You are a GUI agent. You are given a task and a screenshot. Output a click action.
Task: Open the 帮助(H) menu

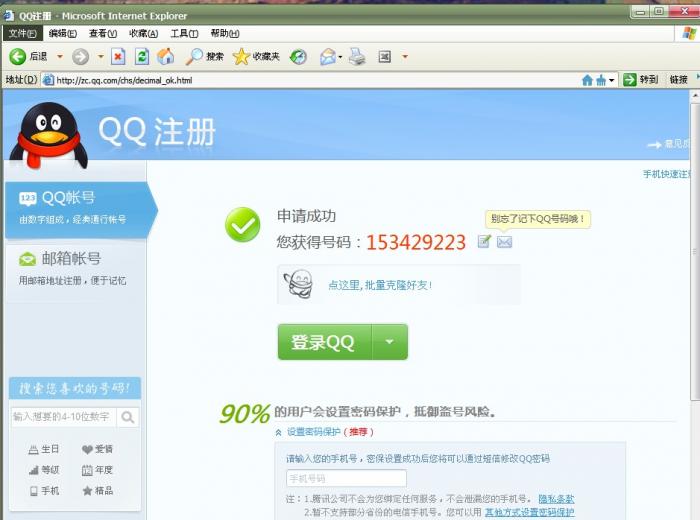[225, 33]
